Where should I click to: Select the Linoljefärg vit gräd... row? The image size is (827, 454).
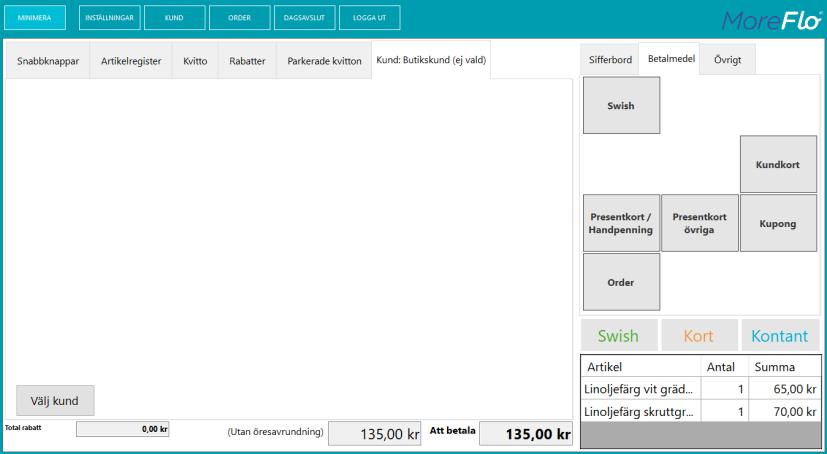click(701, 389)
